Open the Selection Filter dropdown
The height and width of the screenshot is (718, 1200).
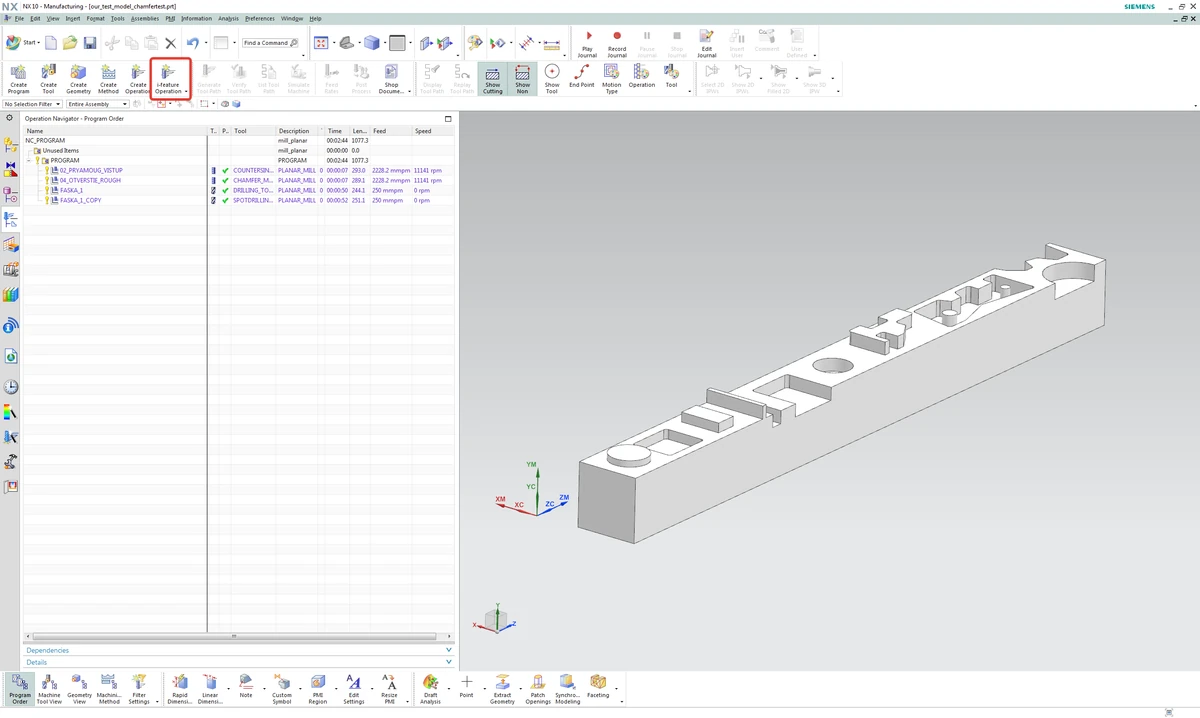pos(33,104)
